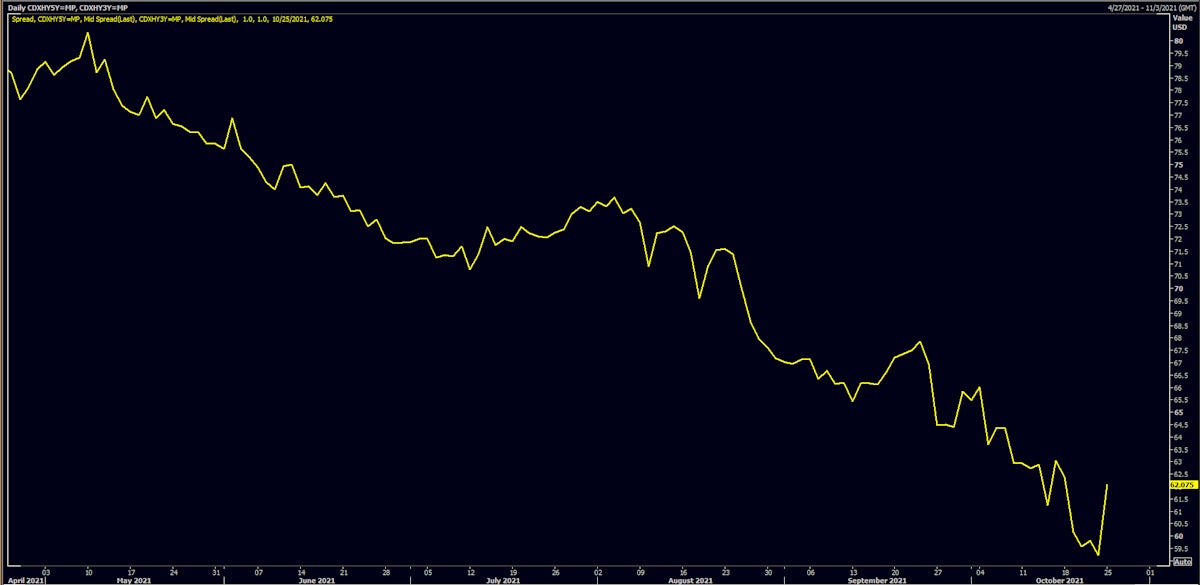
Task: Click the May 2021 label on the time axis
Action: (x=133, y=580)
